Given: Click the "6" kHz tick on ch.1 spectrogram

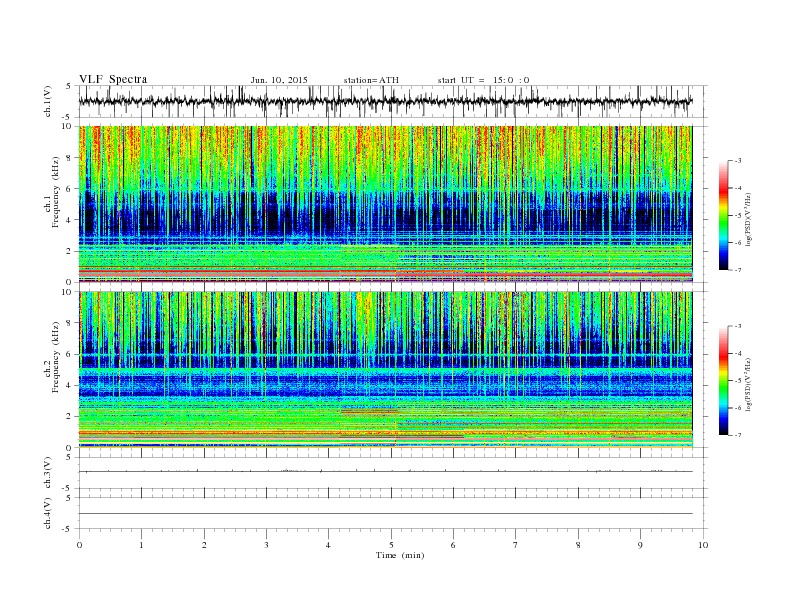Looking at the screenshot, I should (x=70, y=189).
